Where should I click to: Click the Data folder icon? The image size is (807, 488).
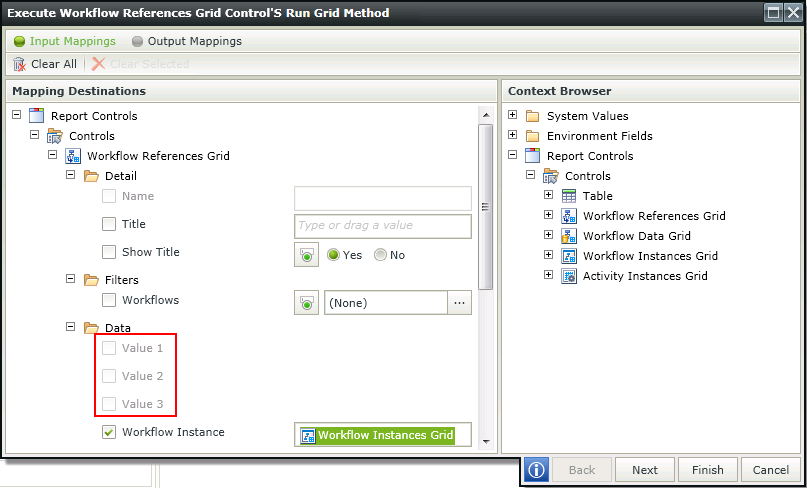[91, 328]
